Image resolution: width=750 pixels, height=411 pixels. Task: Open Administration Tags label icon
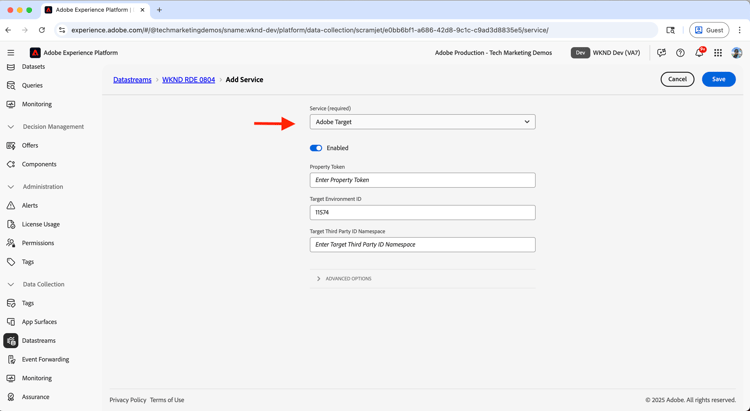tap(11, 262)
